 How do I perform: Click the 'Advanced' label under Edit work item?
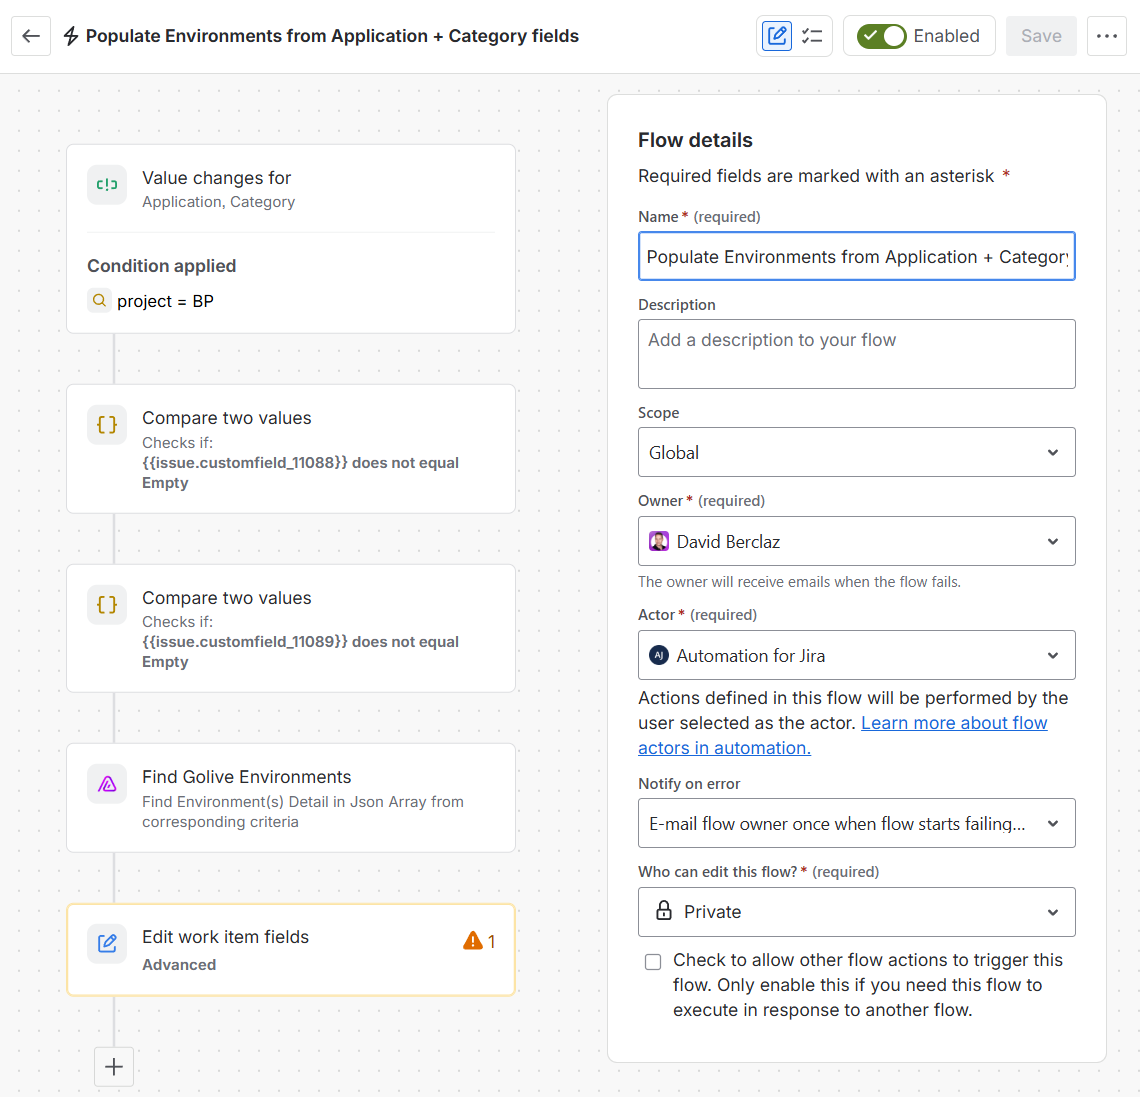pos(179,965)
